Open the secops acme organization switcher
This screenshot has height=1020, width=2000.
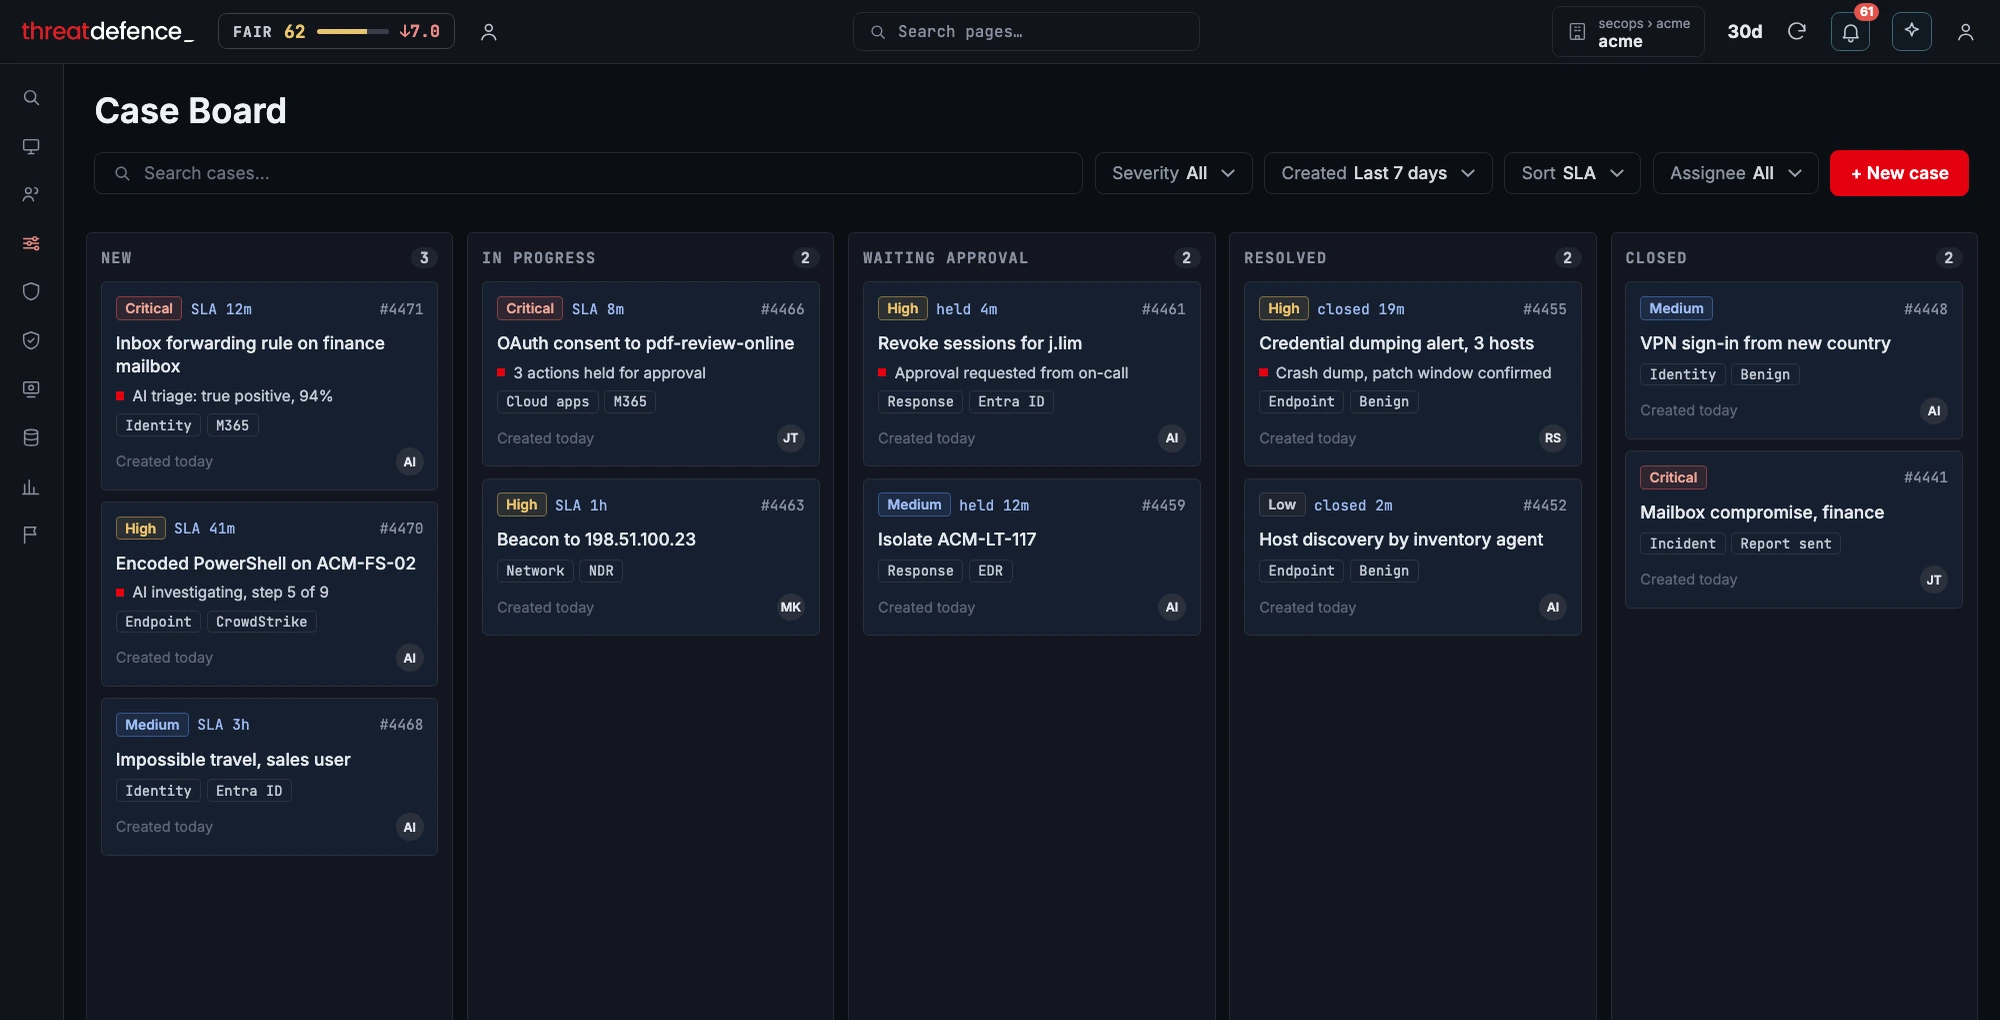[1628, 32]
